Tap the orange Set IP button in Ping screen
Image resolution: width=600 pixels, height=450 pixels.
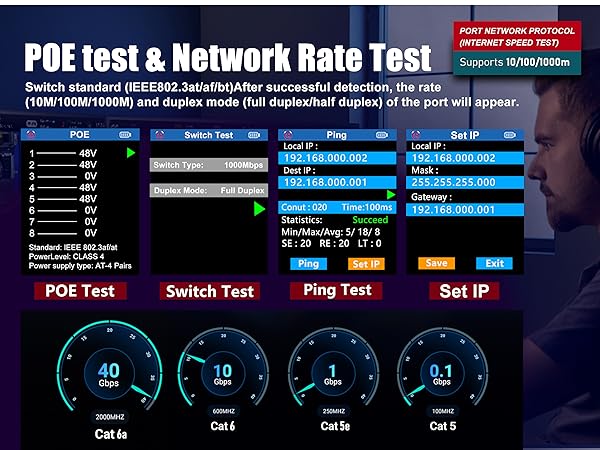coord(366,264)
